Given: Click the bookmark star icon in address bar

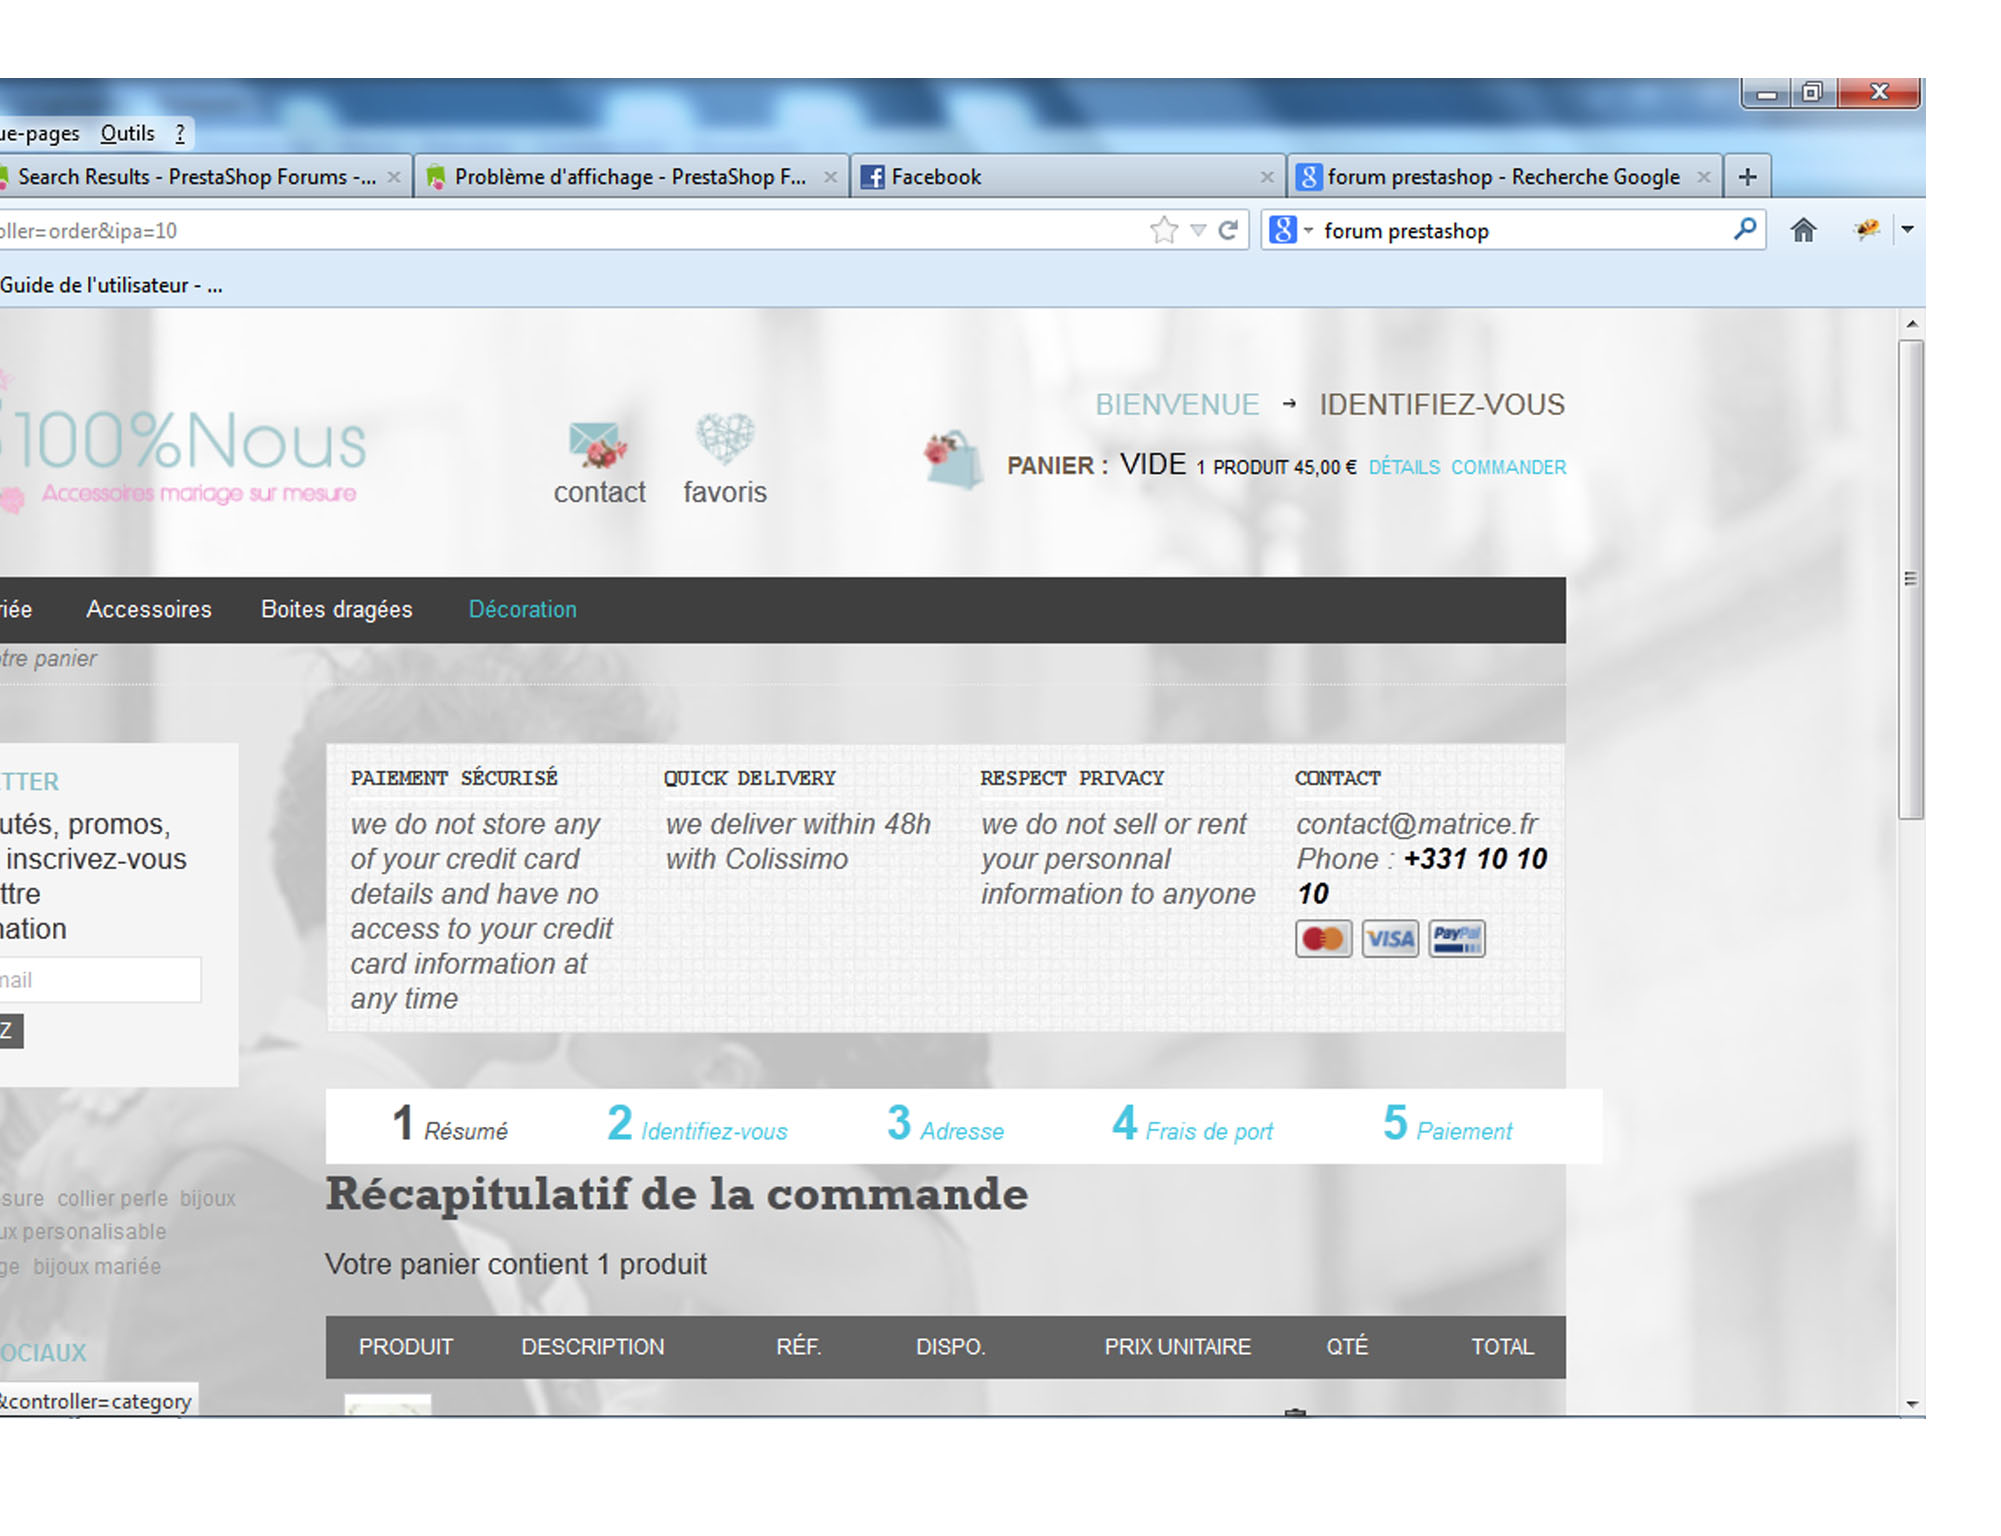Looking at the screenshot, I should pyautogui.click(x=1163, y=231).
